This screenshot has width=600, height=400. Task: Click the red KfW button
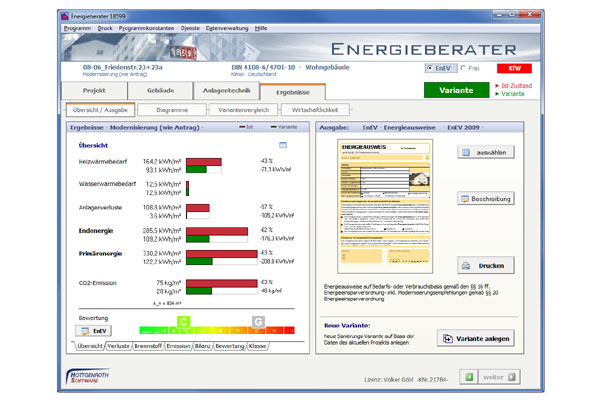point(514,68)
